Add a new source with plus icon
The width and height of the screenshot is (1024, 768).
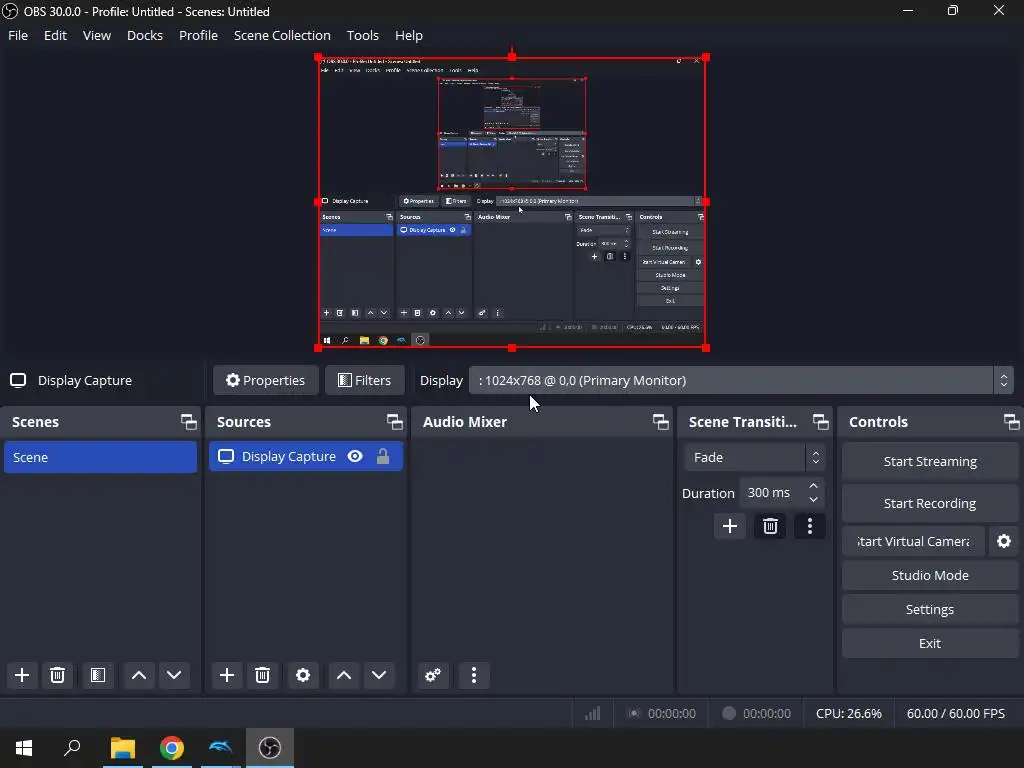point(227,675)
